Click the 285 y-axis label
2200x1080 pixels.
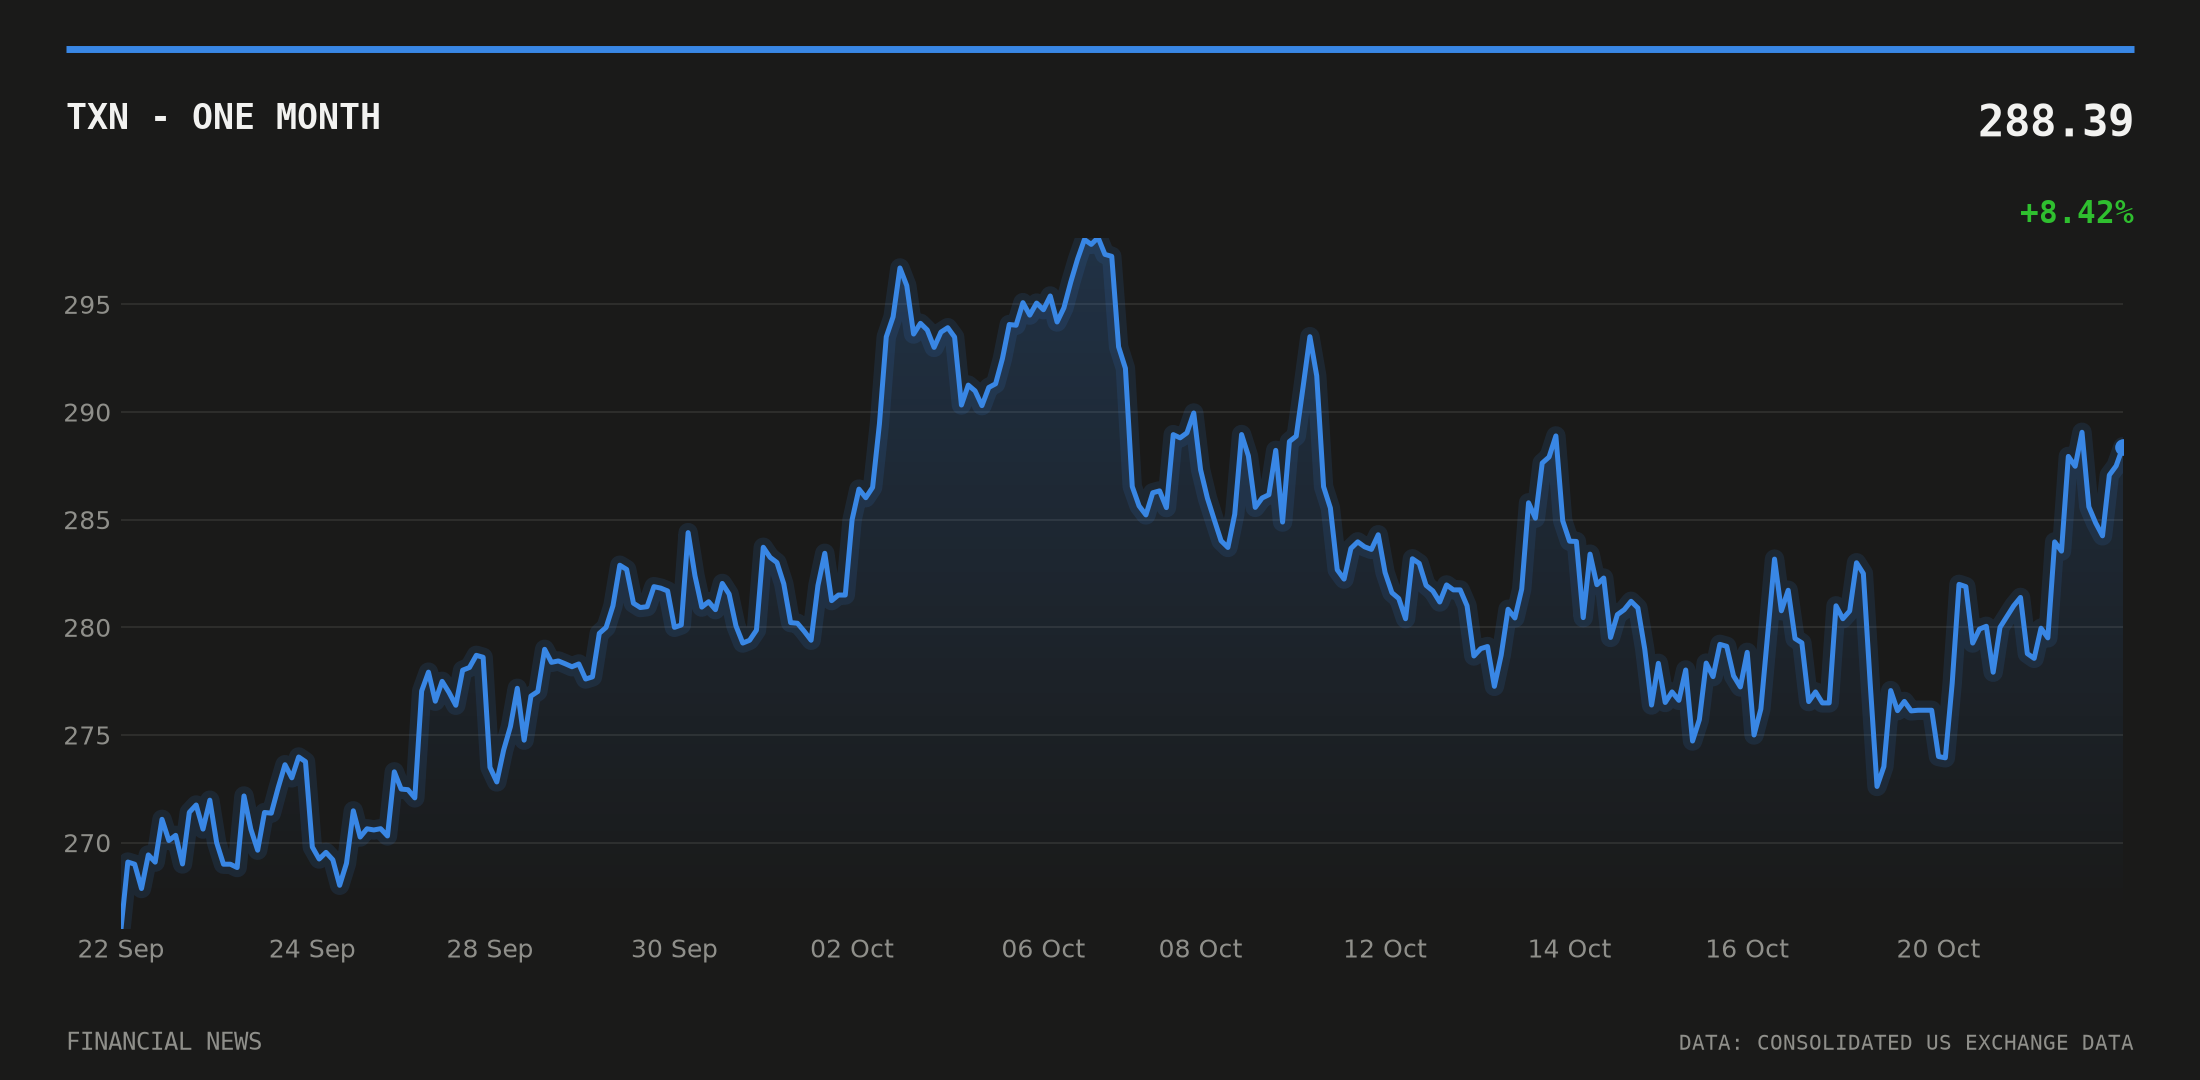87,521
